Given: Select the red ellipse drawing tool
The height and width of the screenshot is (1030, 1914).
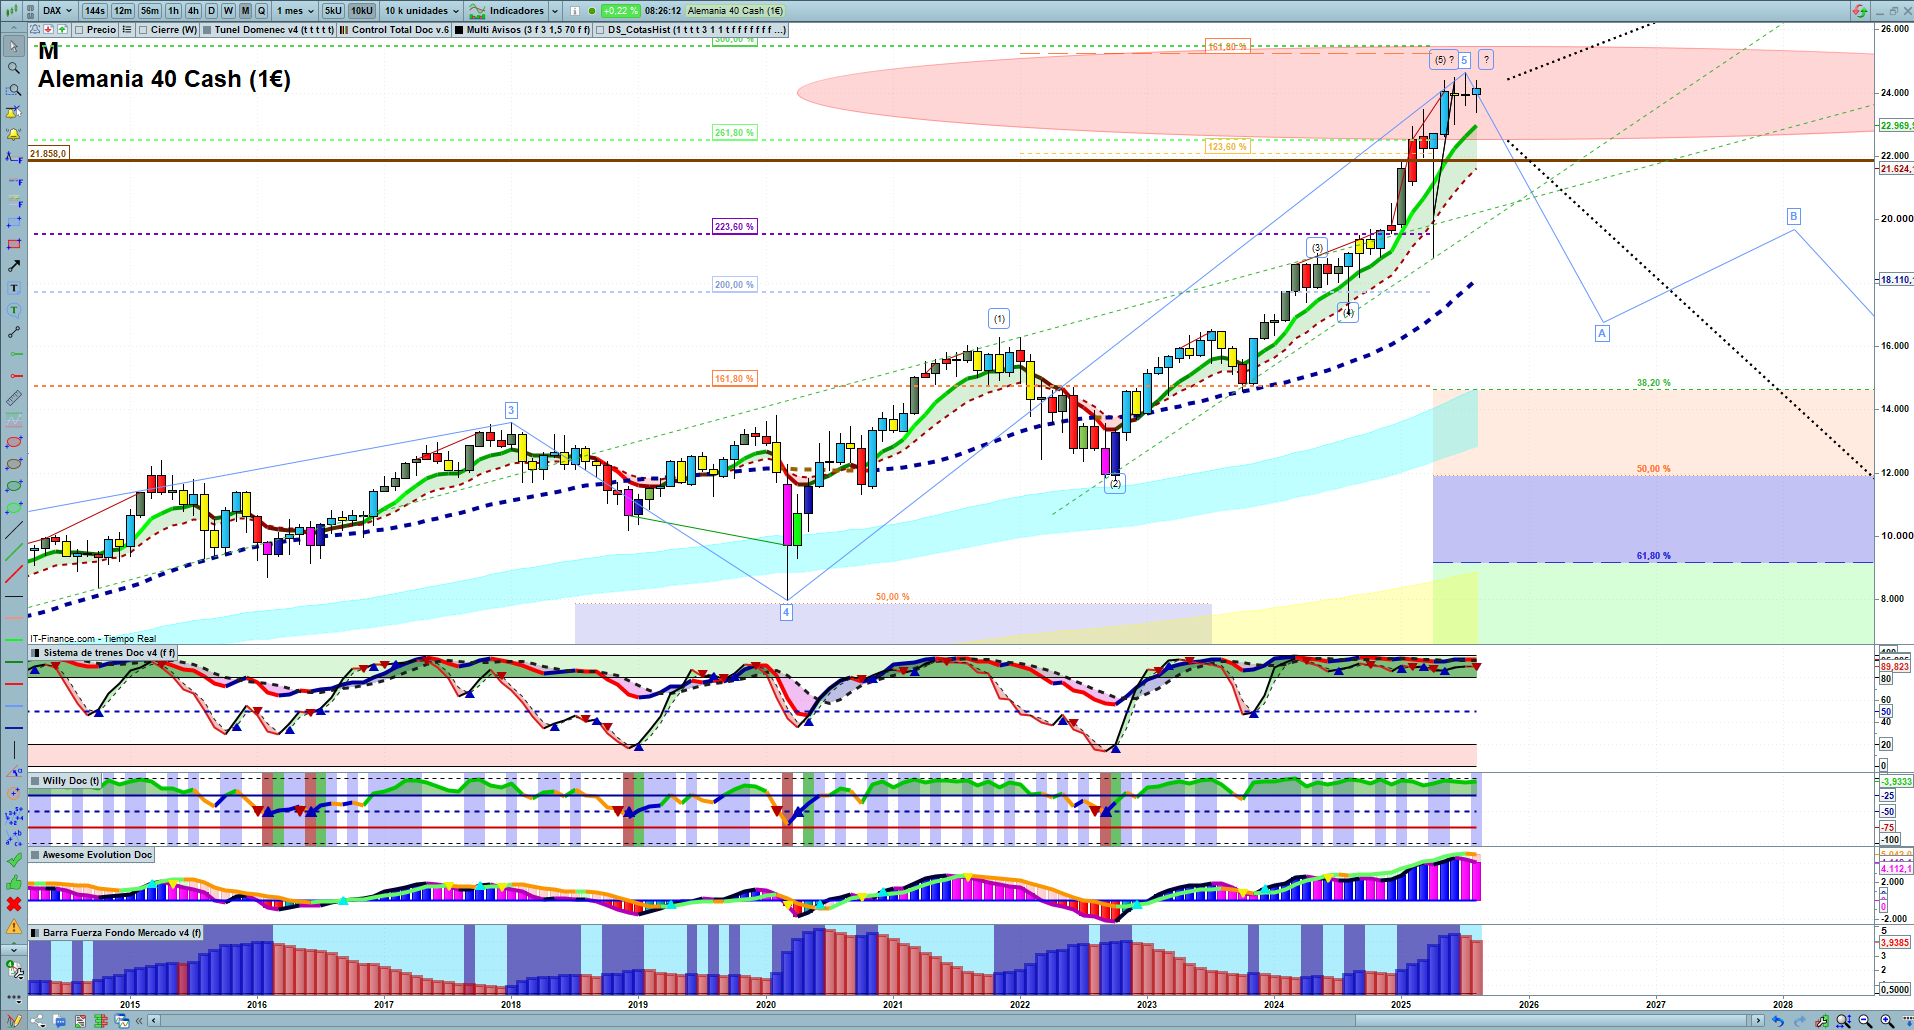Looking at the screenshot, I should coord(14,442).
